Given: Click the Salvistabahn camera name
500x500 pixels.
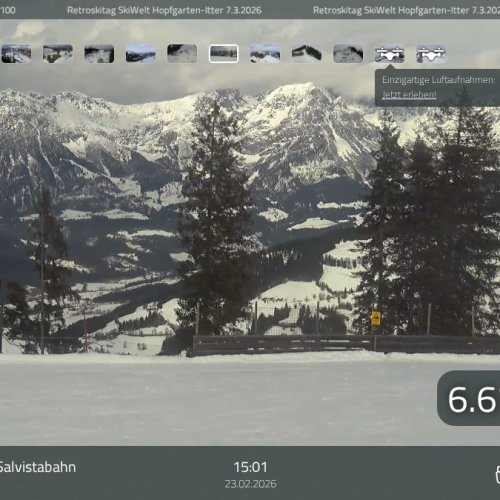Looking at the screenshot, I should click(x=37, y=467).
